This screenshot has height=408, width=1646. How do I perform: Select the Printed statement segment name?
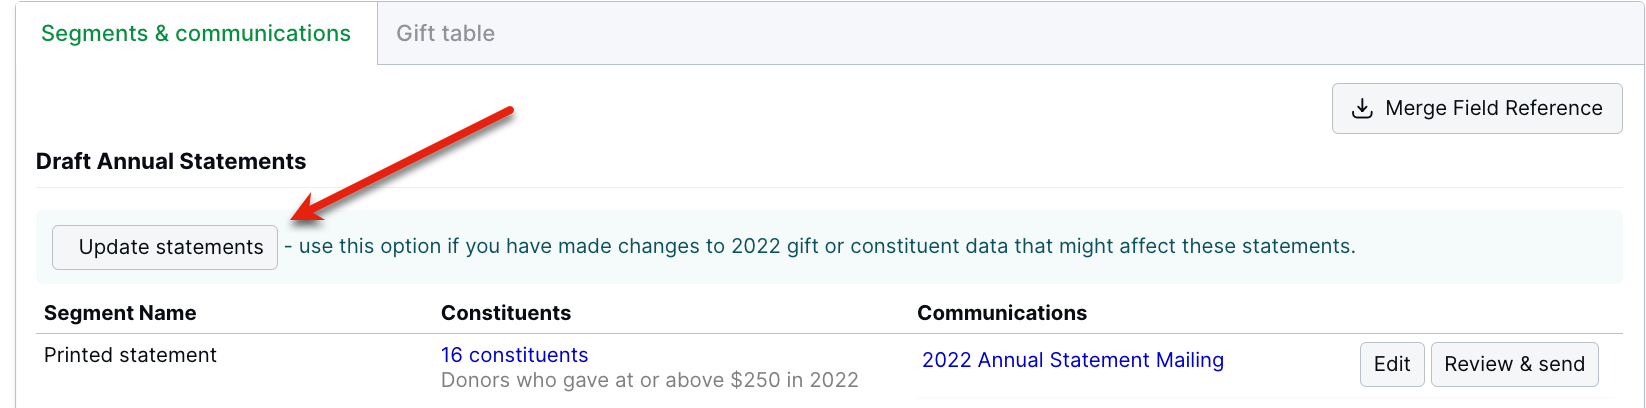click(130, 355)
